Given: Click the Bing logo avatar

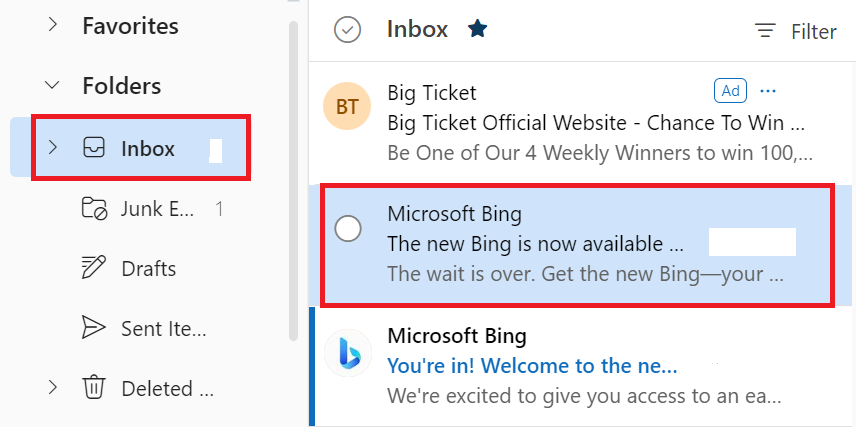Looking at the screenshot, I should click(x=348, y=353).
